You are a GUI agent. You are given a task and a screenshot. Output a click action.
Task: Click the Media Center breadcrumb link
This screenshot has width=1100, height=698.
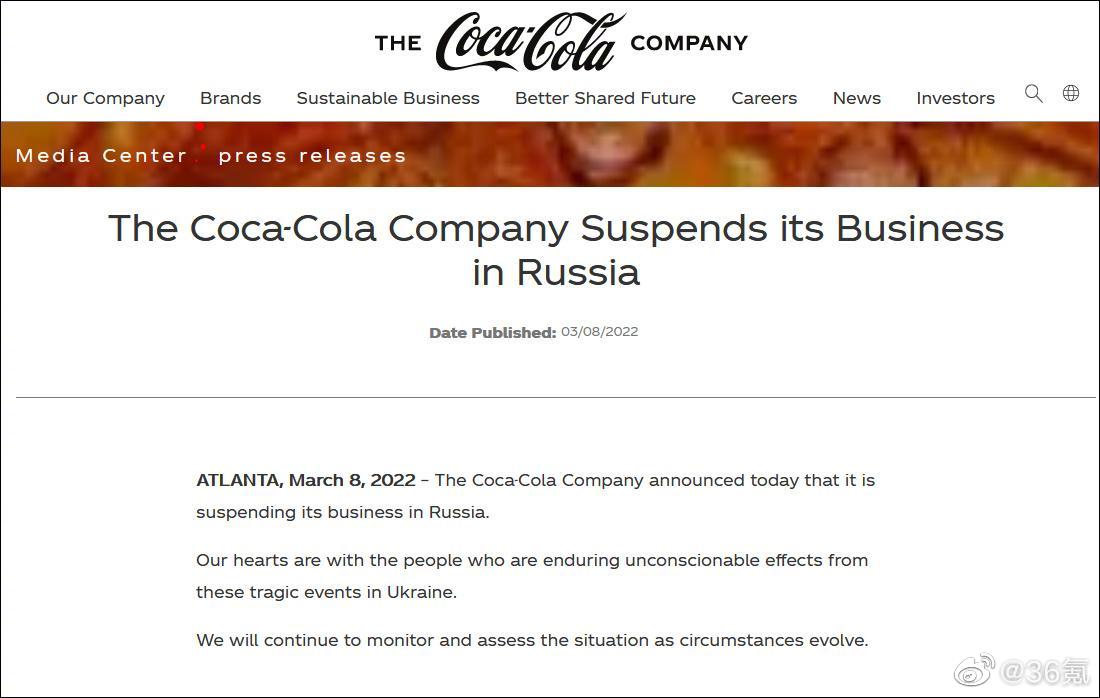(101, 156)
